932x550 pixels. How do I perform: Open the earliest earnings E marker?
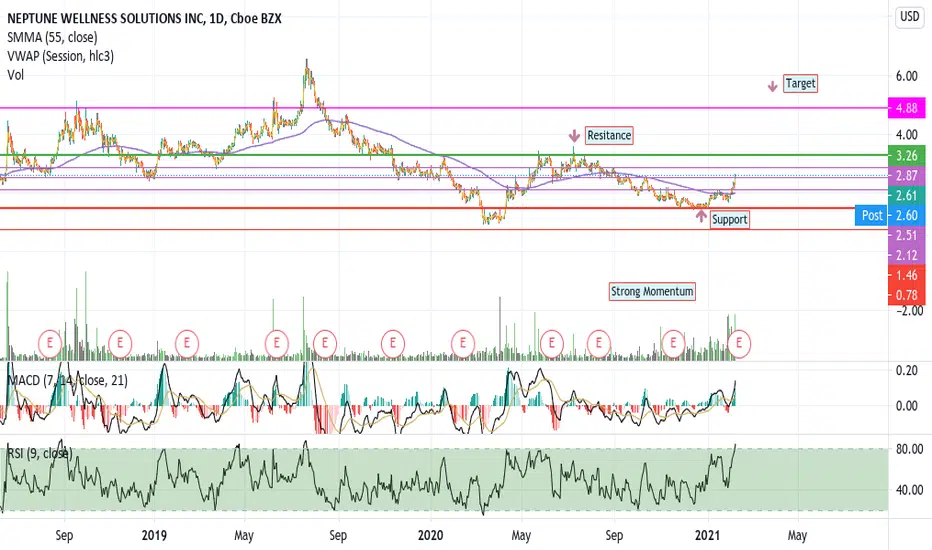[50, 343]
